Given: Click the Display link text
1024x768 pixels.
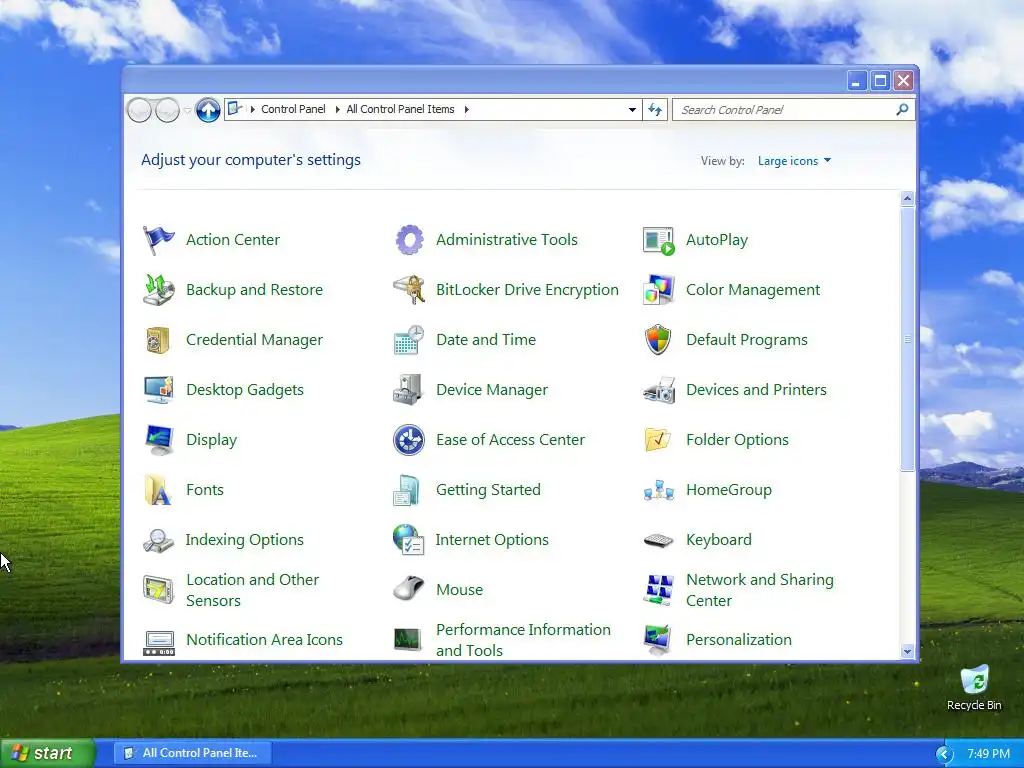Looking at the screenshot, I should [212, 440].
